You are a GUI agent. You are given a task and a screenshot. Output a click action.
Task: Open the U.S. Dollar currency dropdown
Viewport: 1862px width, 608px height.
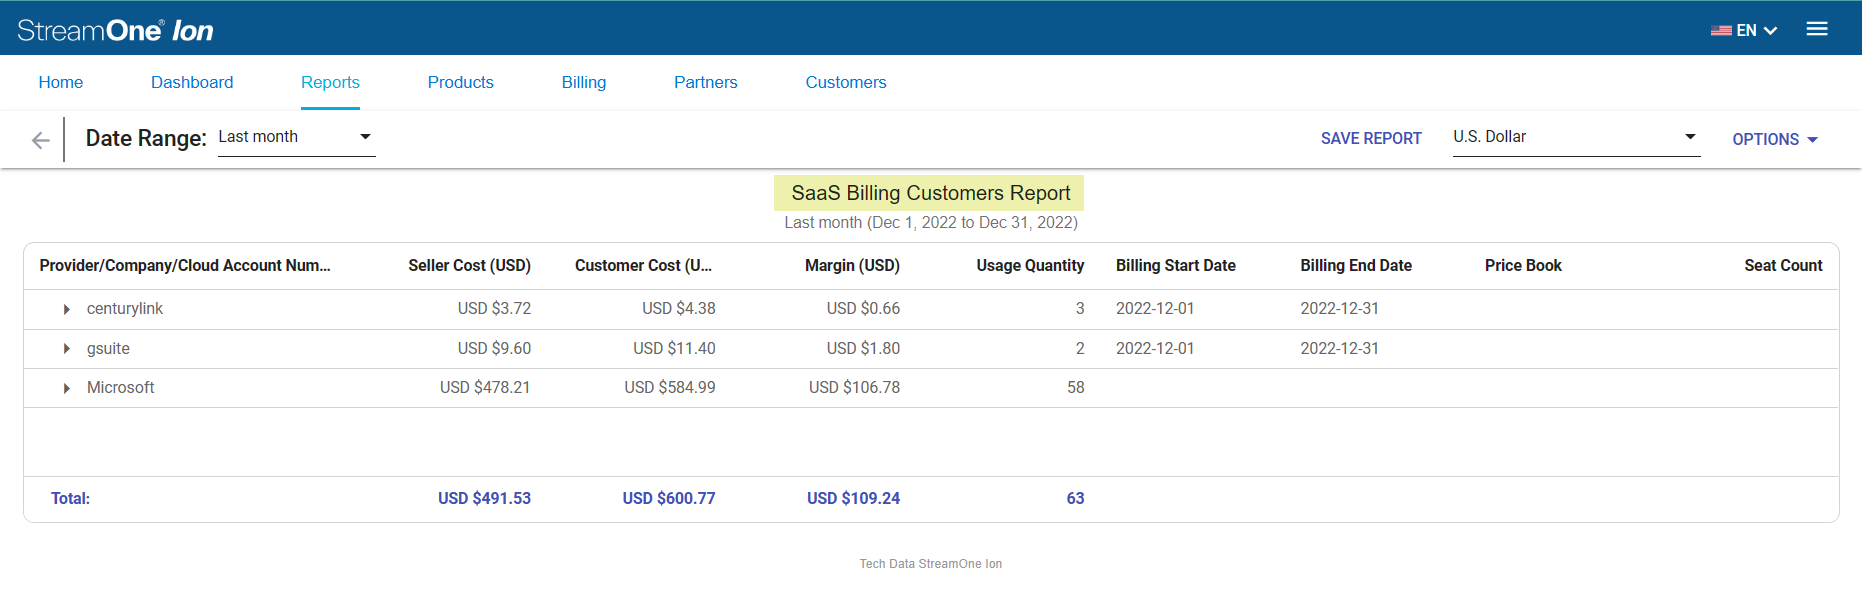pos(1576,137)
